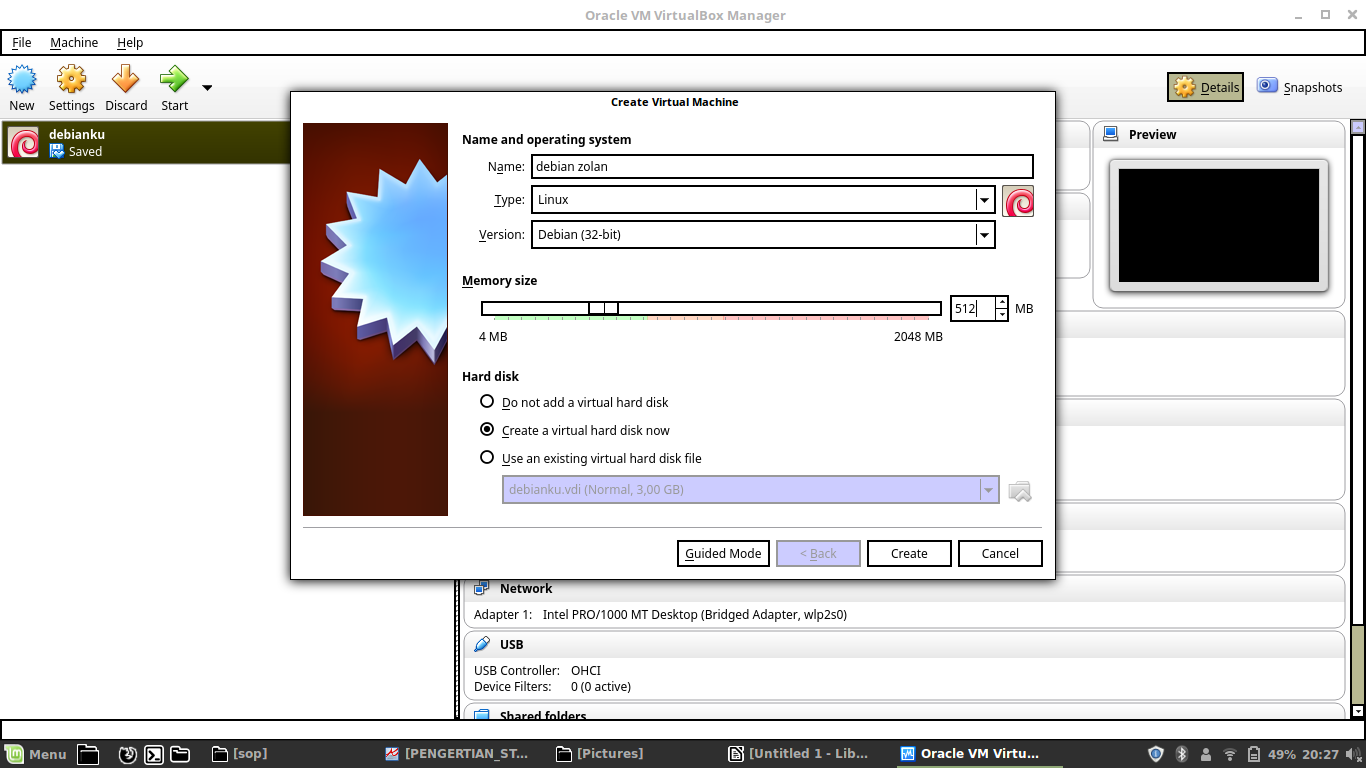
Task: Click the USB section icon in Manager
Action: 482,645
